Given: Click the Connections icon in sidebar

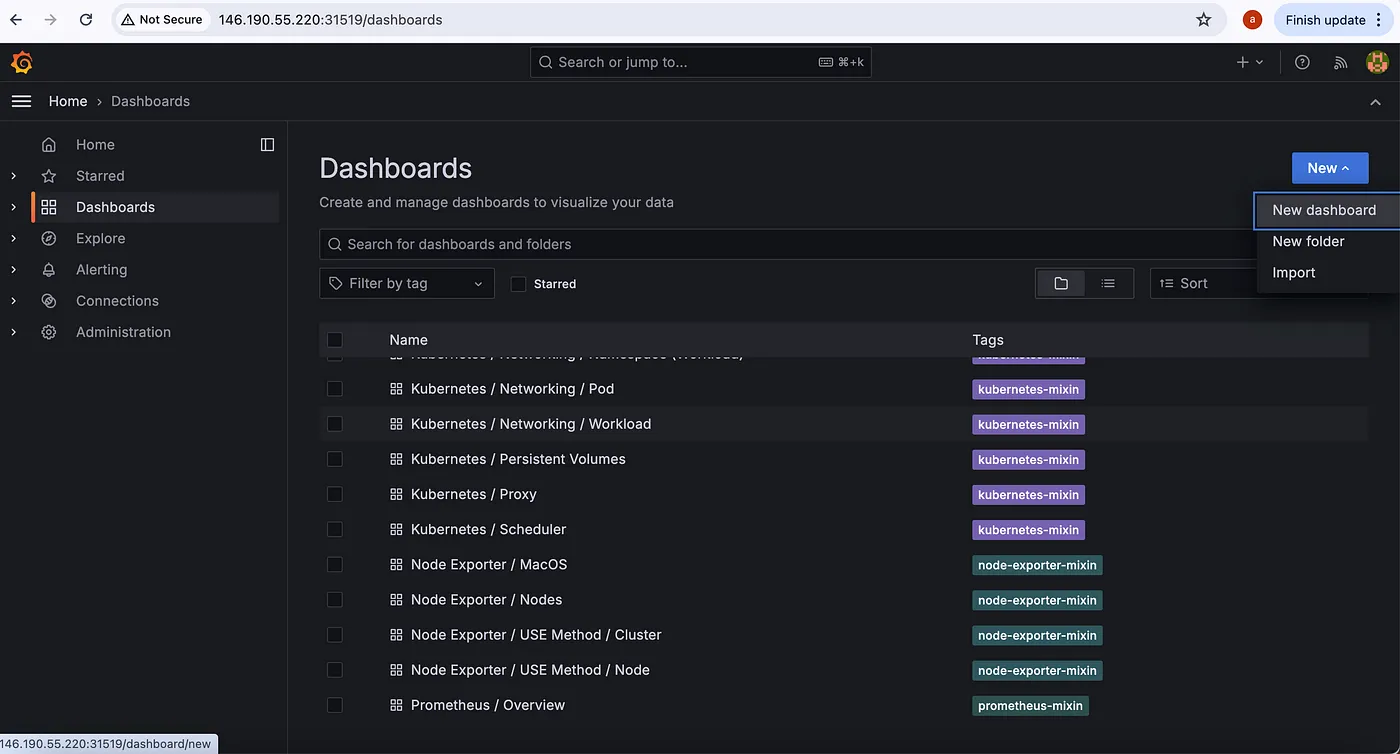Looking at the screenshot, I should coord(49,301).
